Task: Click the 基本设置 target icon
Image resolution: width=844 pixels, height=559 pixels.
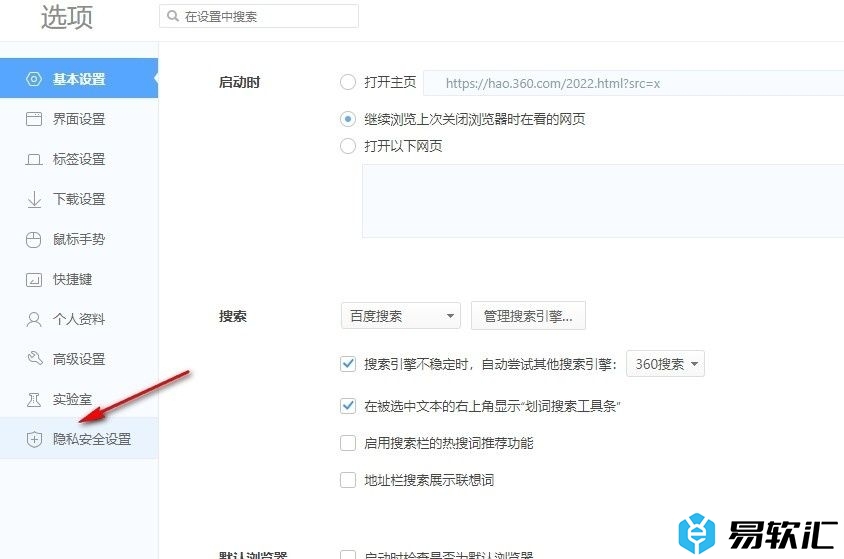Action: (x=33, y=79)
